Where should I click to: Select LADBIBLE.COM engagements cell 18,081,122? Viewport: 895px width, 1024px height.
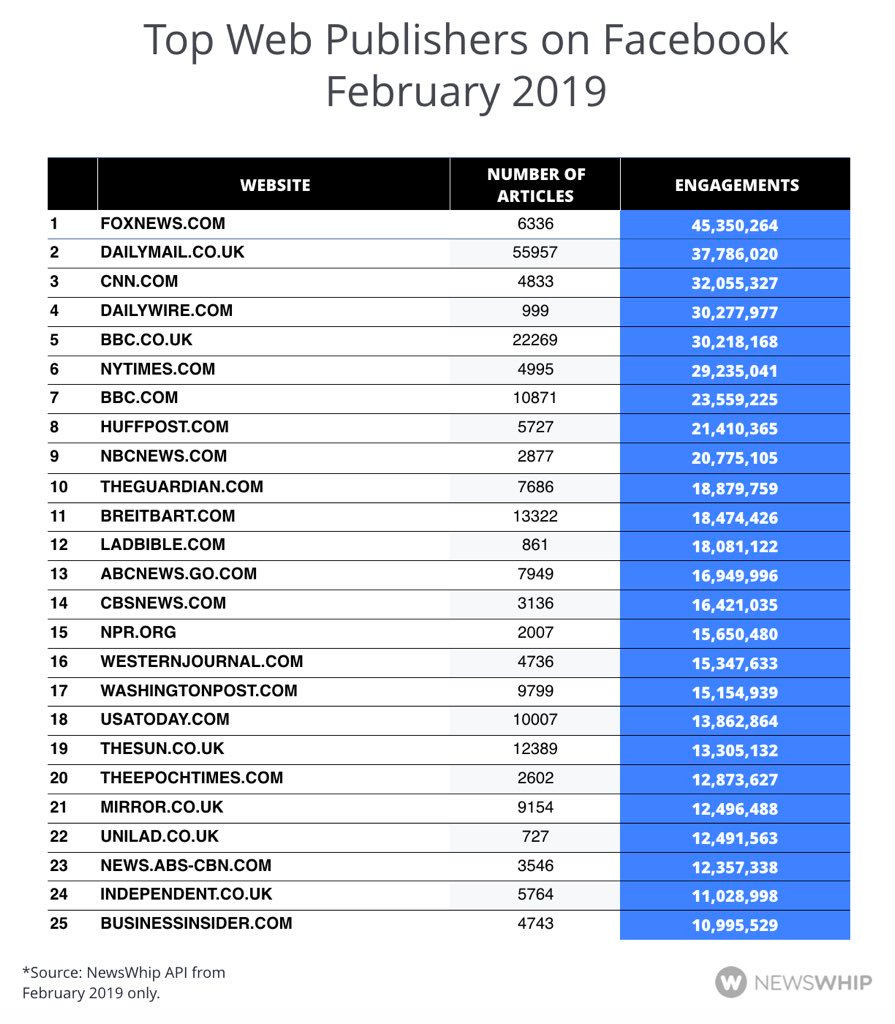[x=735, y=547]
